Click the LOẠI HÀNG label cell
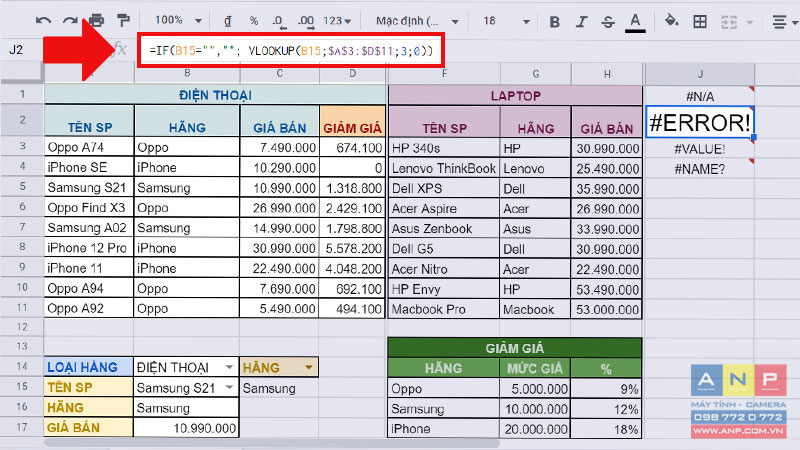The width and height of the screenshot is (800, 450). click(89, 367)
